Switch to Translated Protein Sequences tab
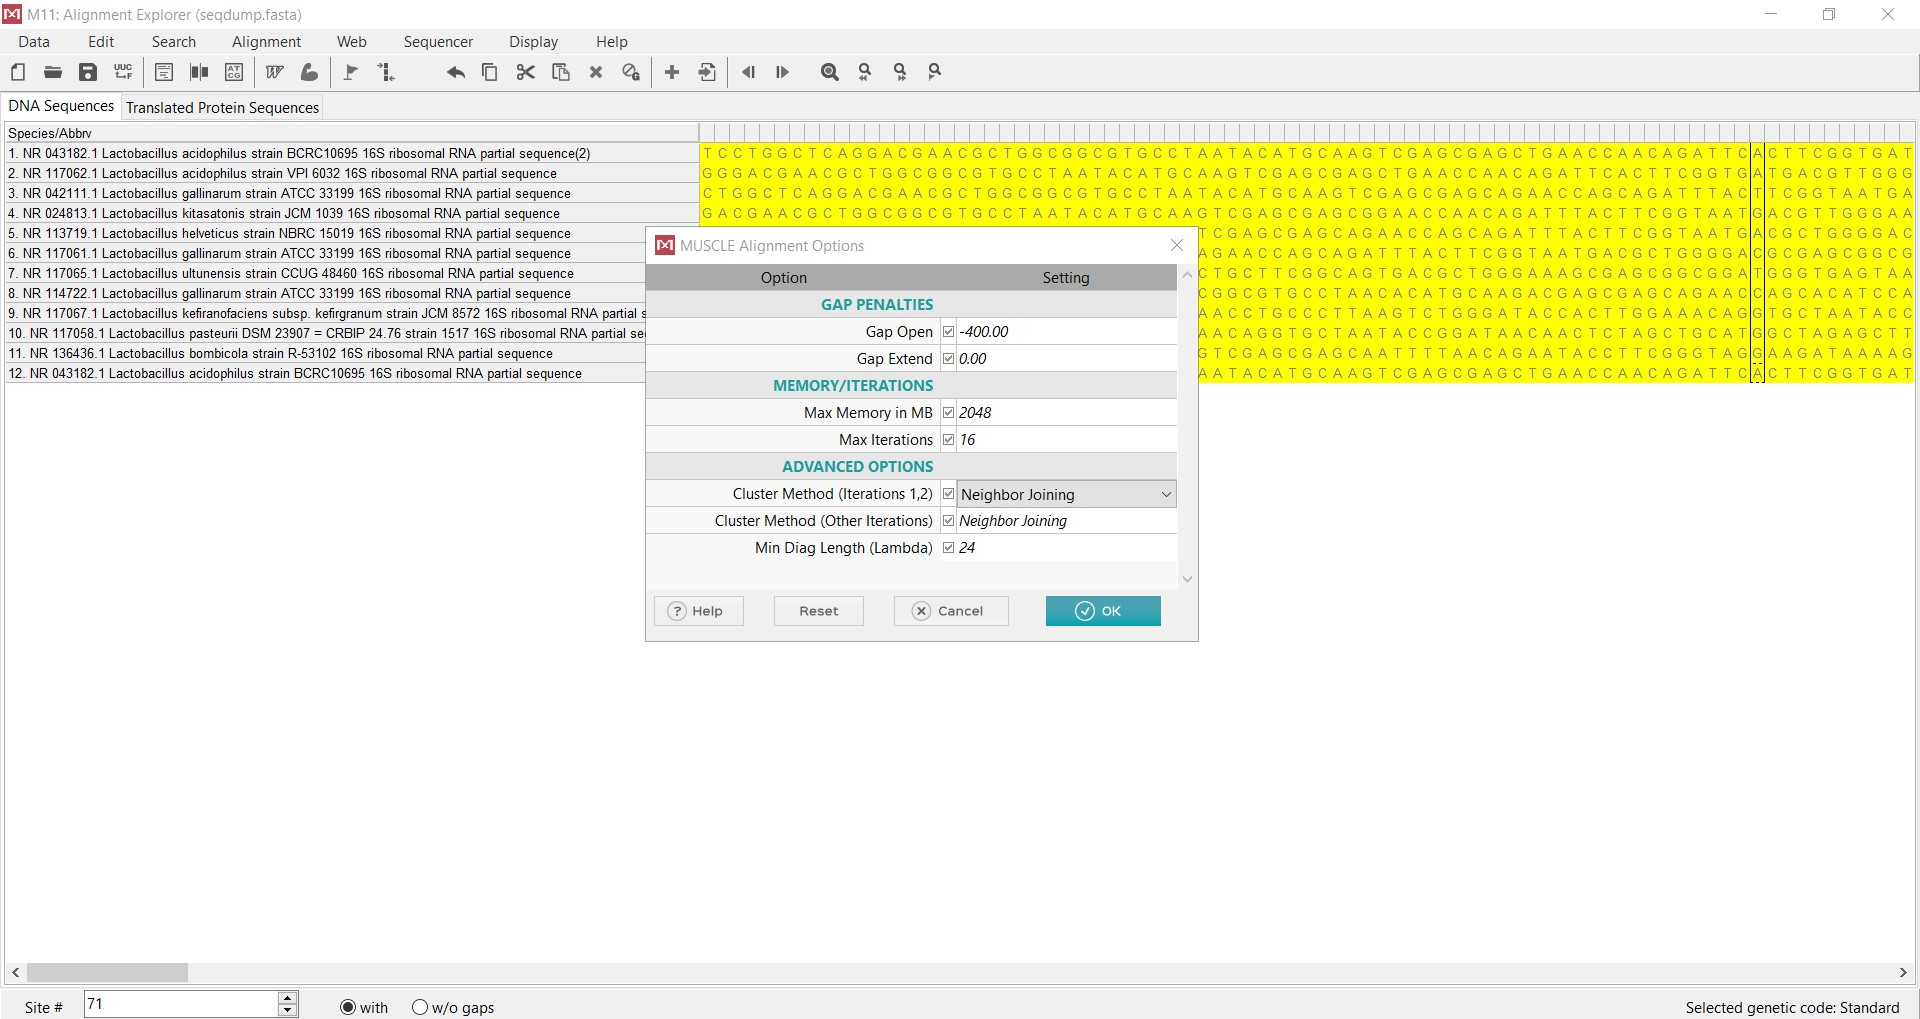This screenshot has width=1920, height=1019. click(222, 107)
